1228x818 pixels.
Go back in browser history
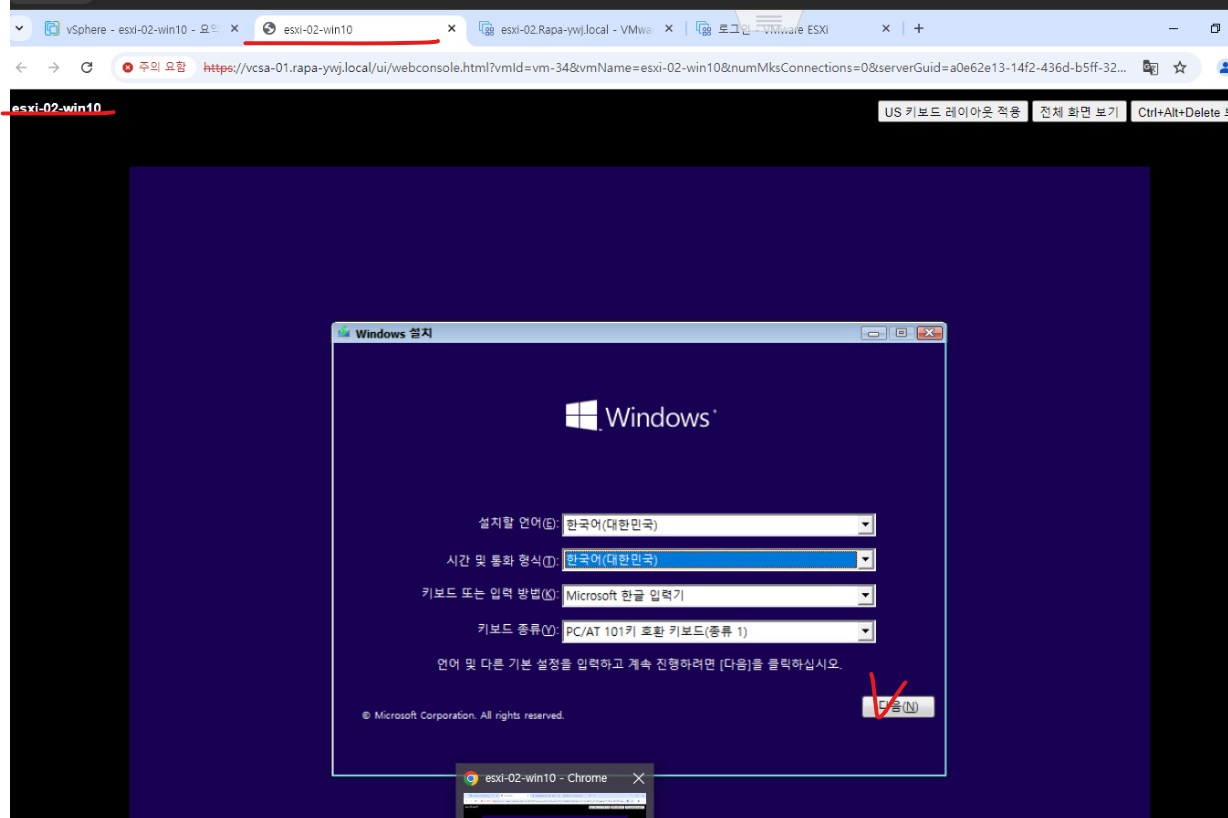pyautogui.click(x=21, y=67)
